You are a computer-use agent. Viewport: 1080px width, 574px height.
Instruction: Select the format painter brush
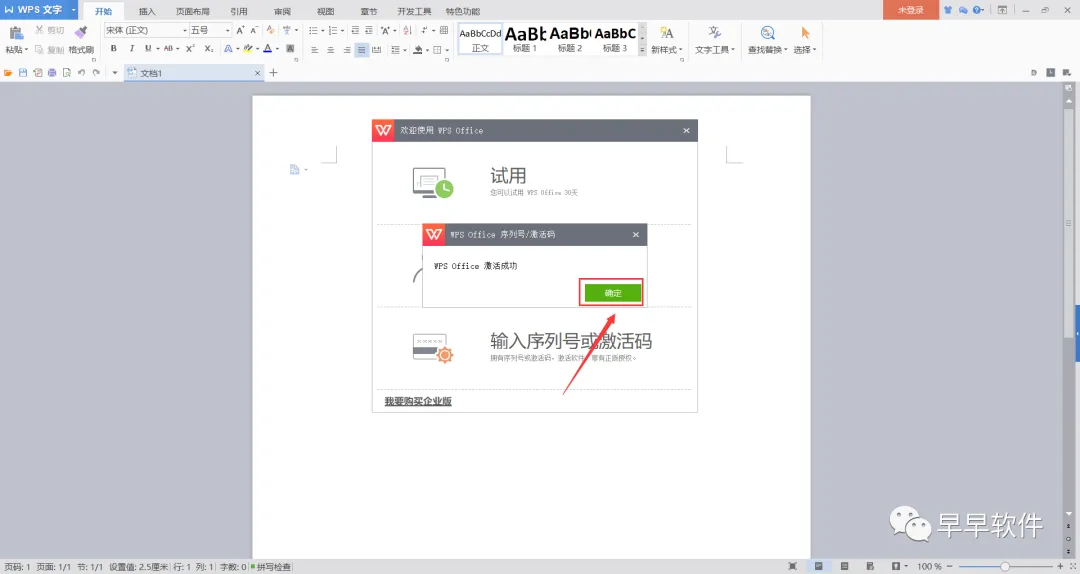81,32
